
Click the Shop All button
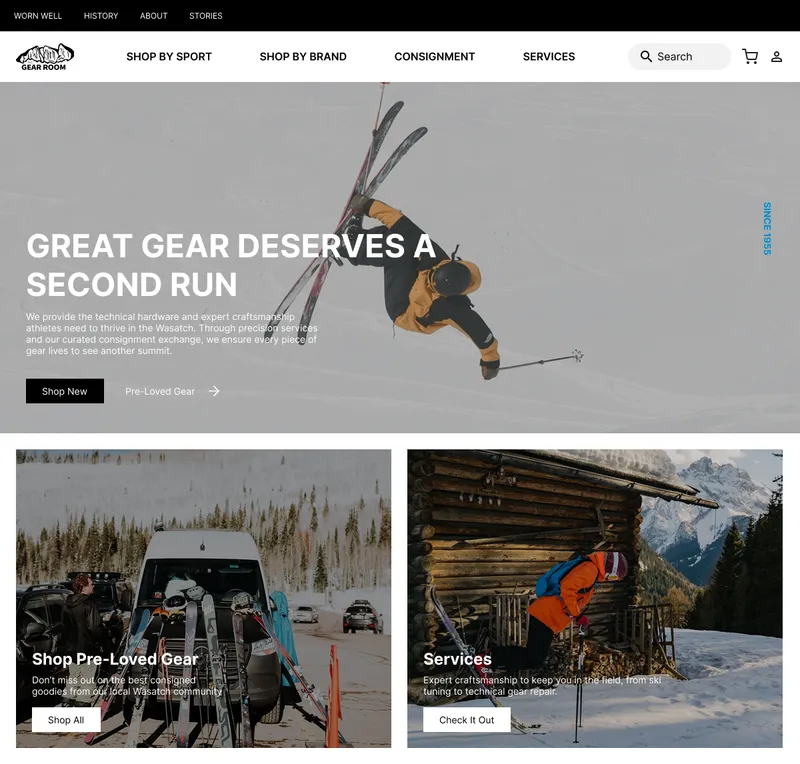point(66,720)
